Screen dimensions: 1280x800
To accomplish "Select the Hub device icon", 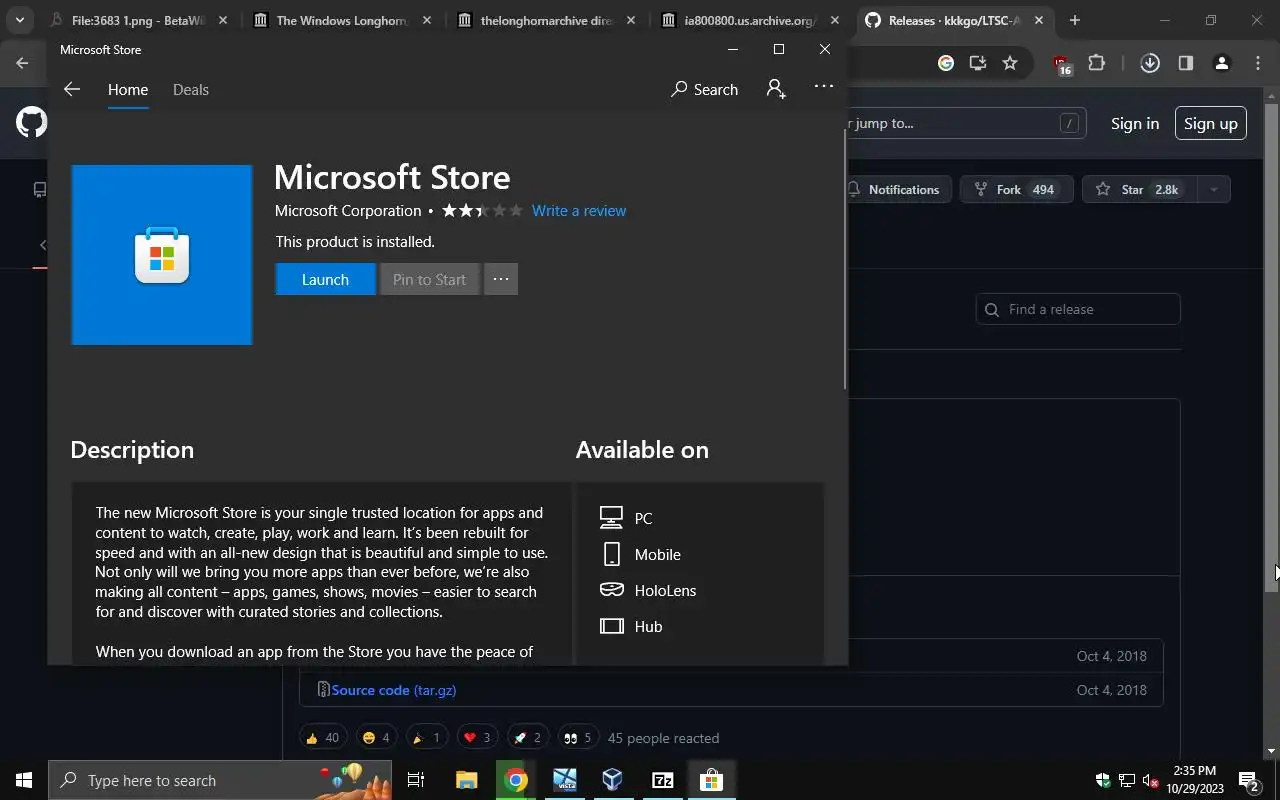I will (611, 626).
